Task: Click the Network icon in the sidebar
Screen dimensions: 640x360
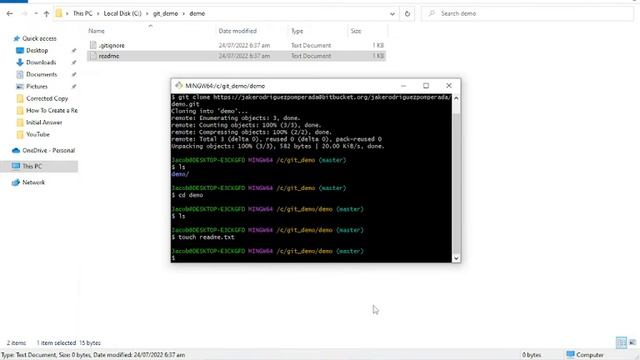Action: click(16, 182)
